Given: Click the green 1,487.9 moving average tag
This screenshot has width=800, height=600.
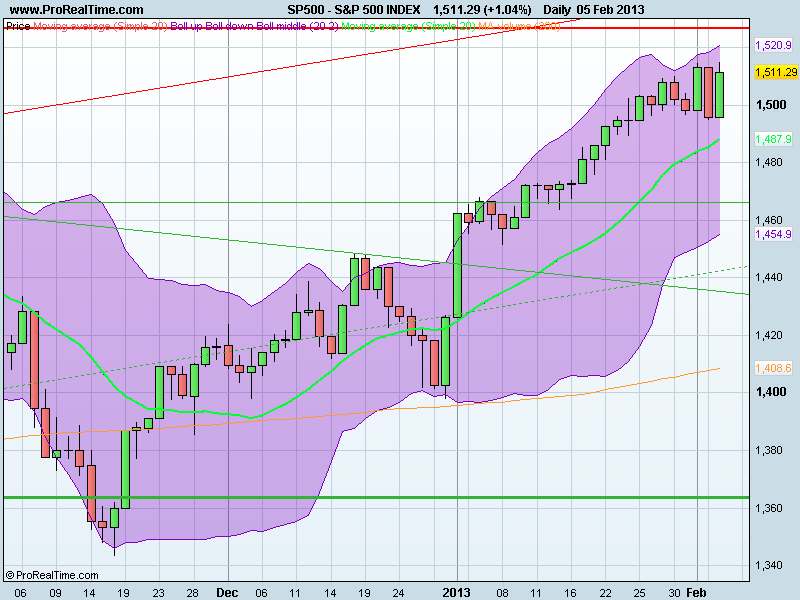Looking at the screenshot, I should 773,139.
